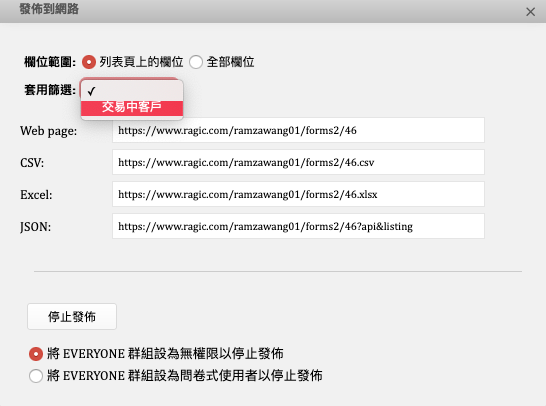Viewport: 546px width, 406px height.
Task: Click the Web page URL field
Action: (x=298, y=130)
